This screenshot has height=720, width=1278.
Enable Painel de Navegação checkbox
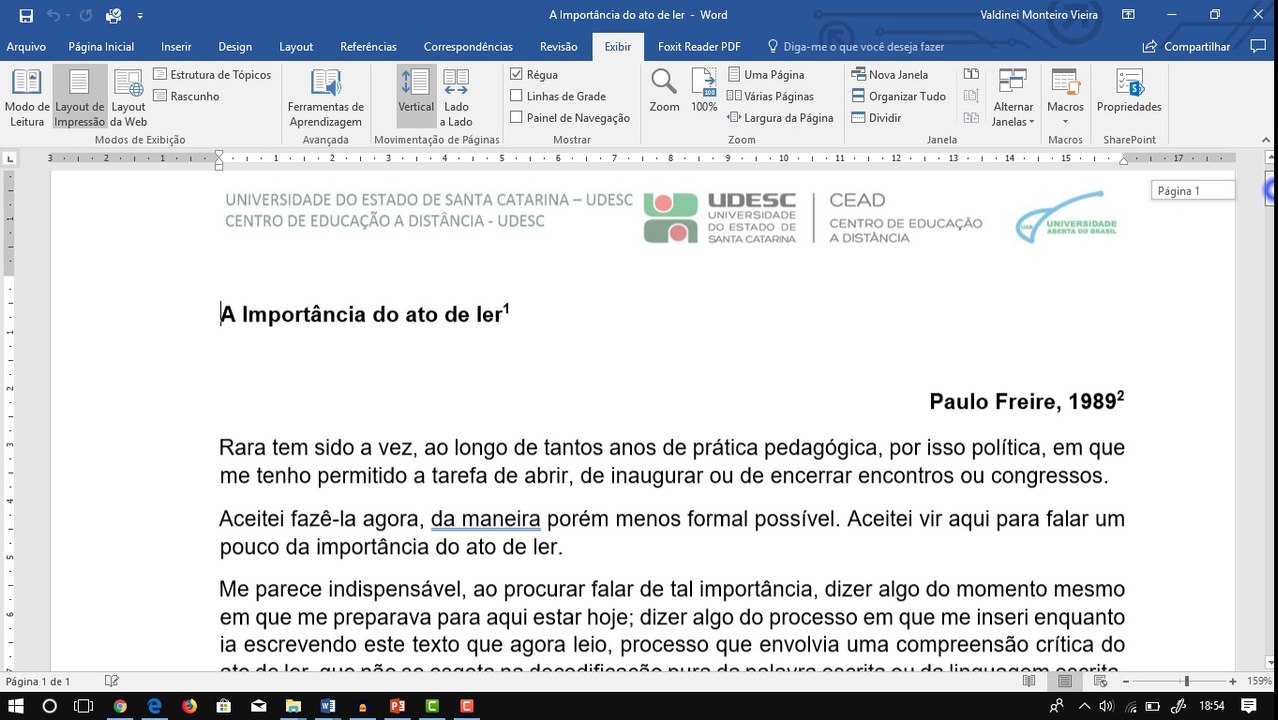tap(516, 118)
